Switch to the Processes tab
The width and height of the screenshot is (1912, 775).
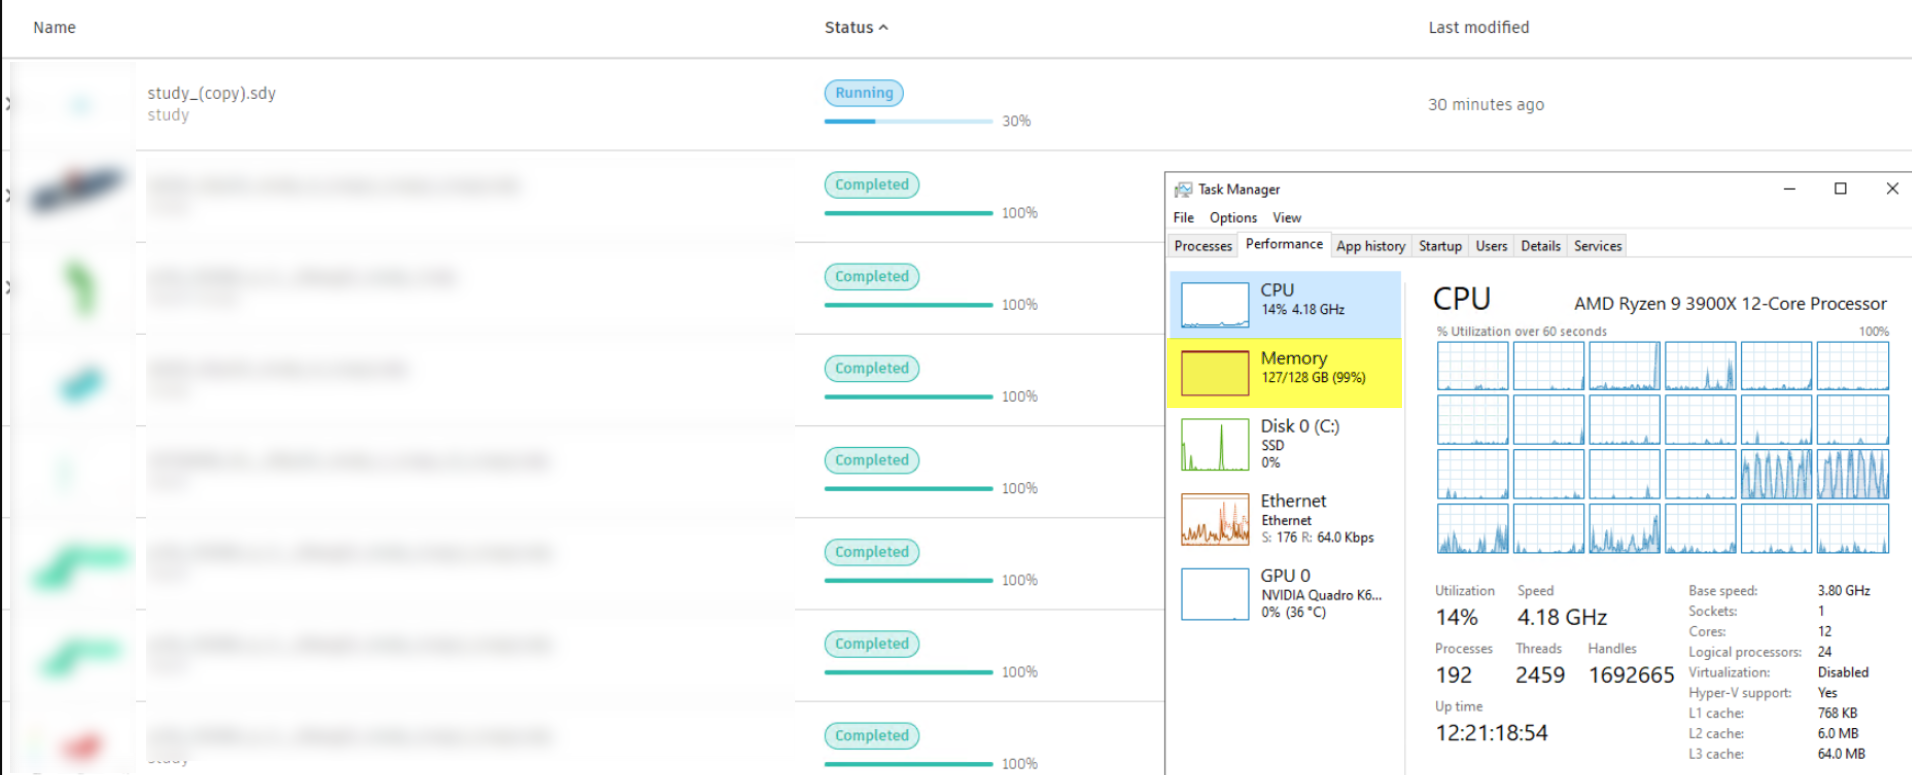click(x=1202, y=246)
